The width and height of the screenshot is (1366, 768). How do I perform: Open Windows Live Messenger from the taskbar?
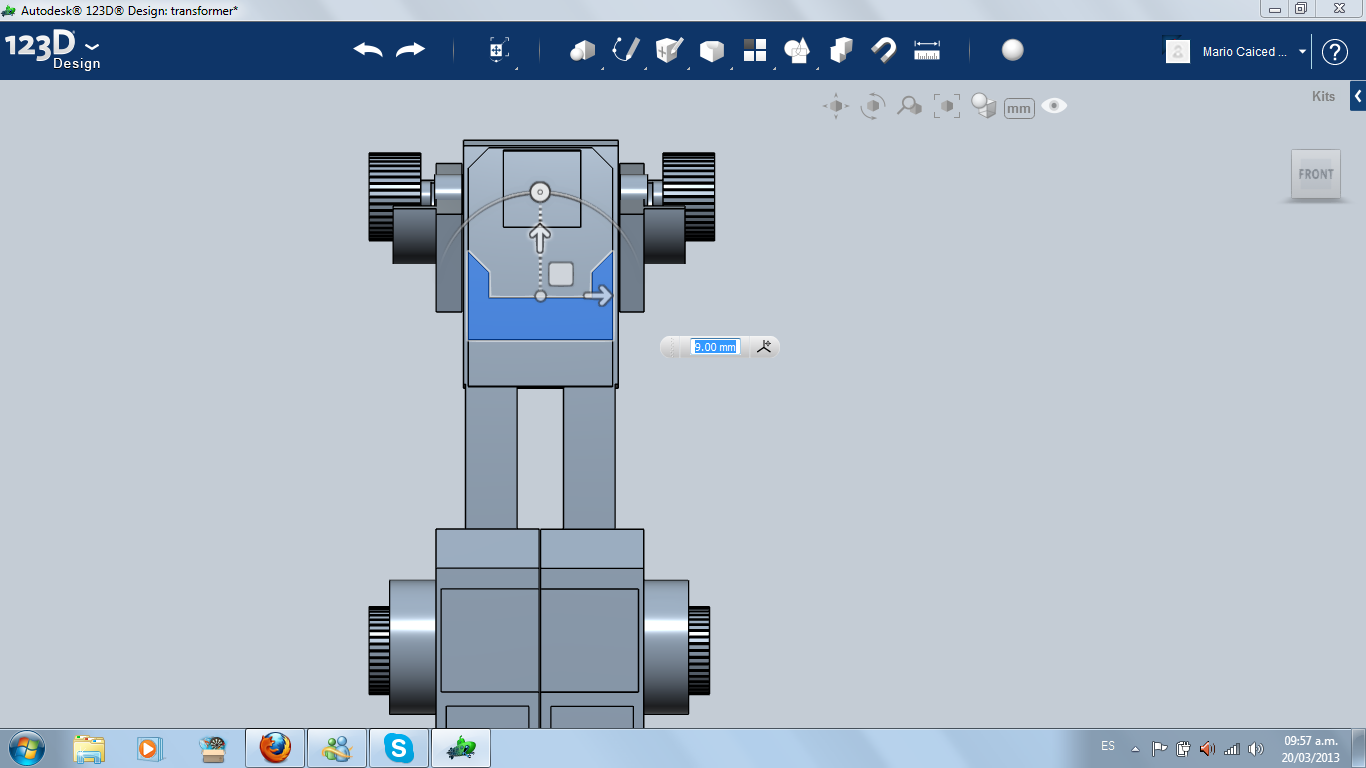(337, 747)
